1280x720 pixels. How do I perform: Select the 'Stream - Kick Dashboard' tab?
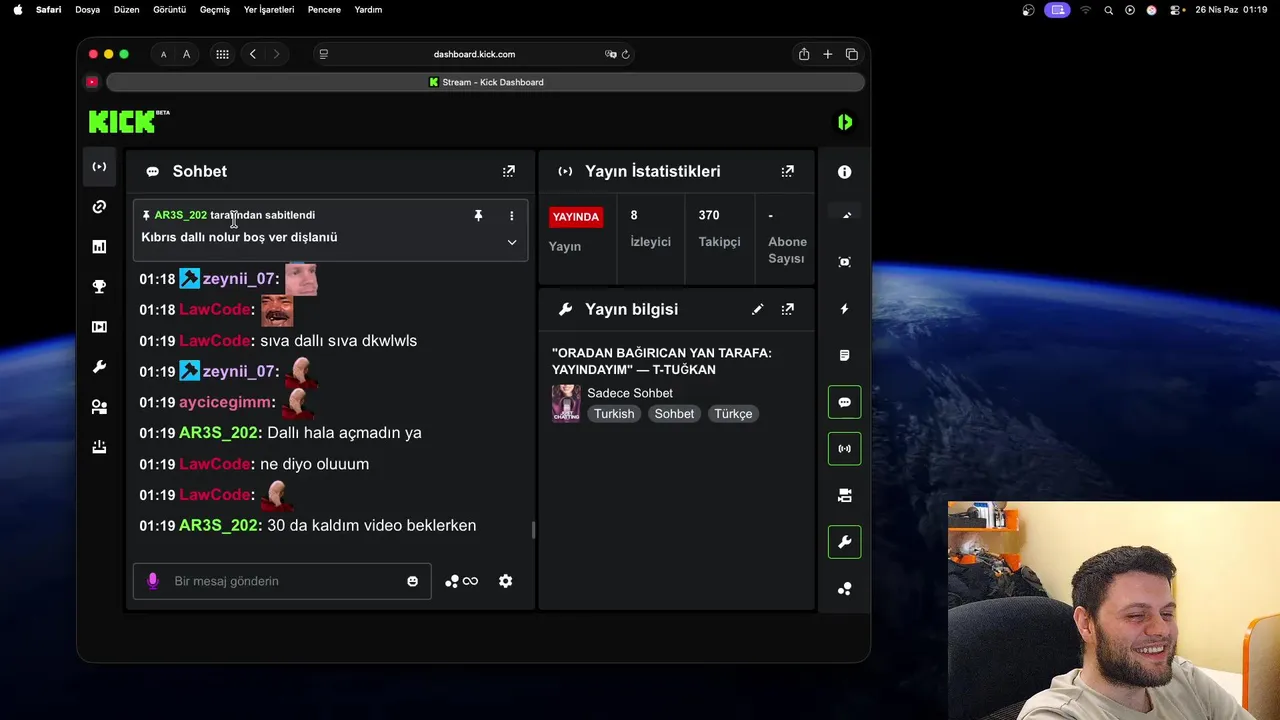486,82
